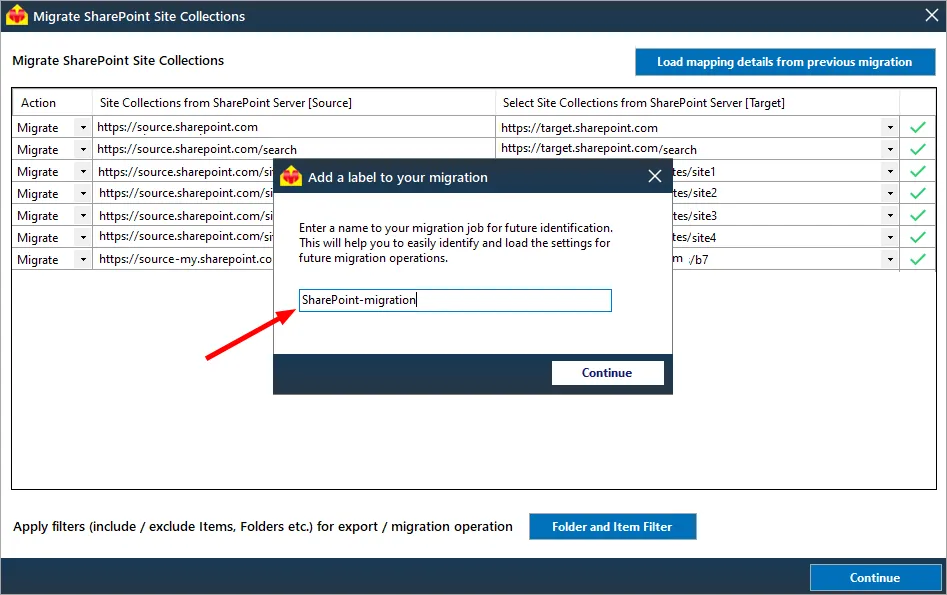Click 'Load mapping details from previous migration'

tap(785, 62)
